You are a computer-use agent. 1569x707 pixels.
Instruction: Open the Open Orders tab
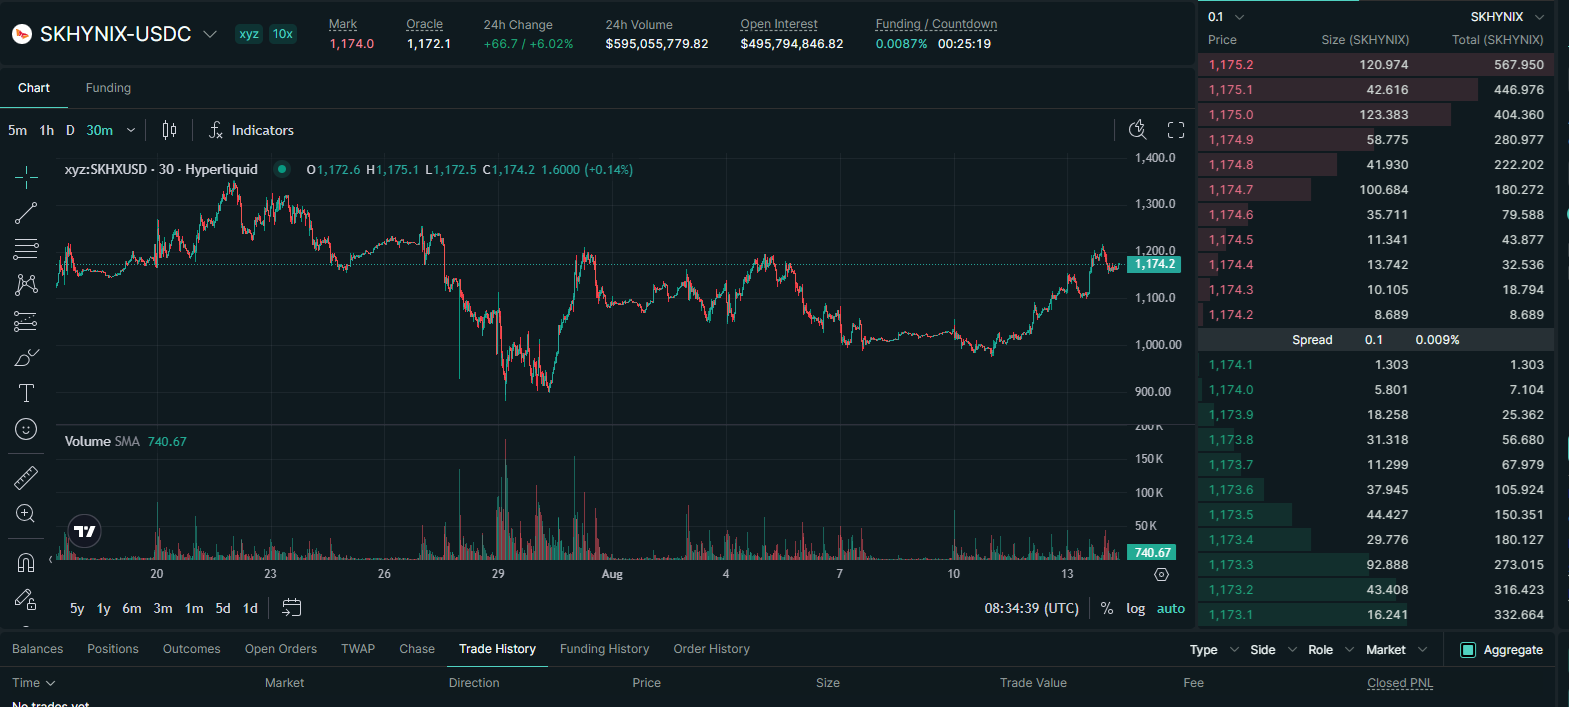pos(281,649)
